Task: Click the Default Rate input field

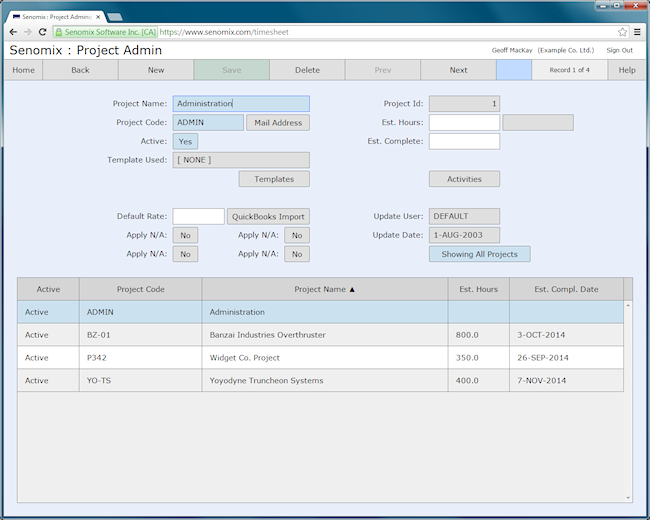Action: [x=199, y=216]
